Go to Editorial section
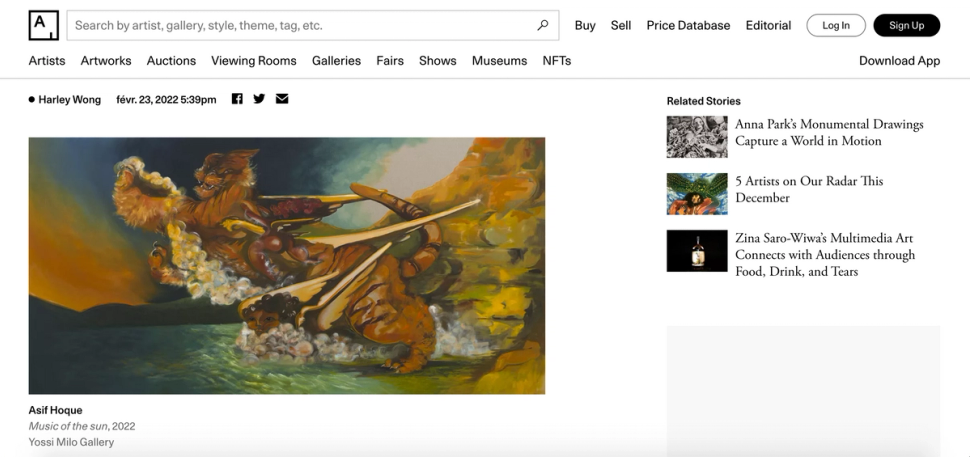 [x=768, y=25]
